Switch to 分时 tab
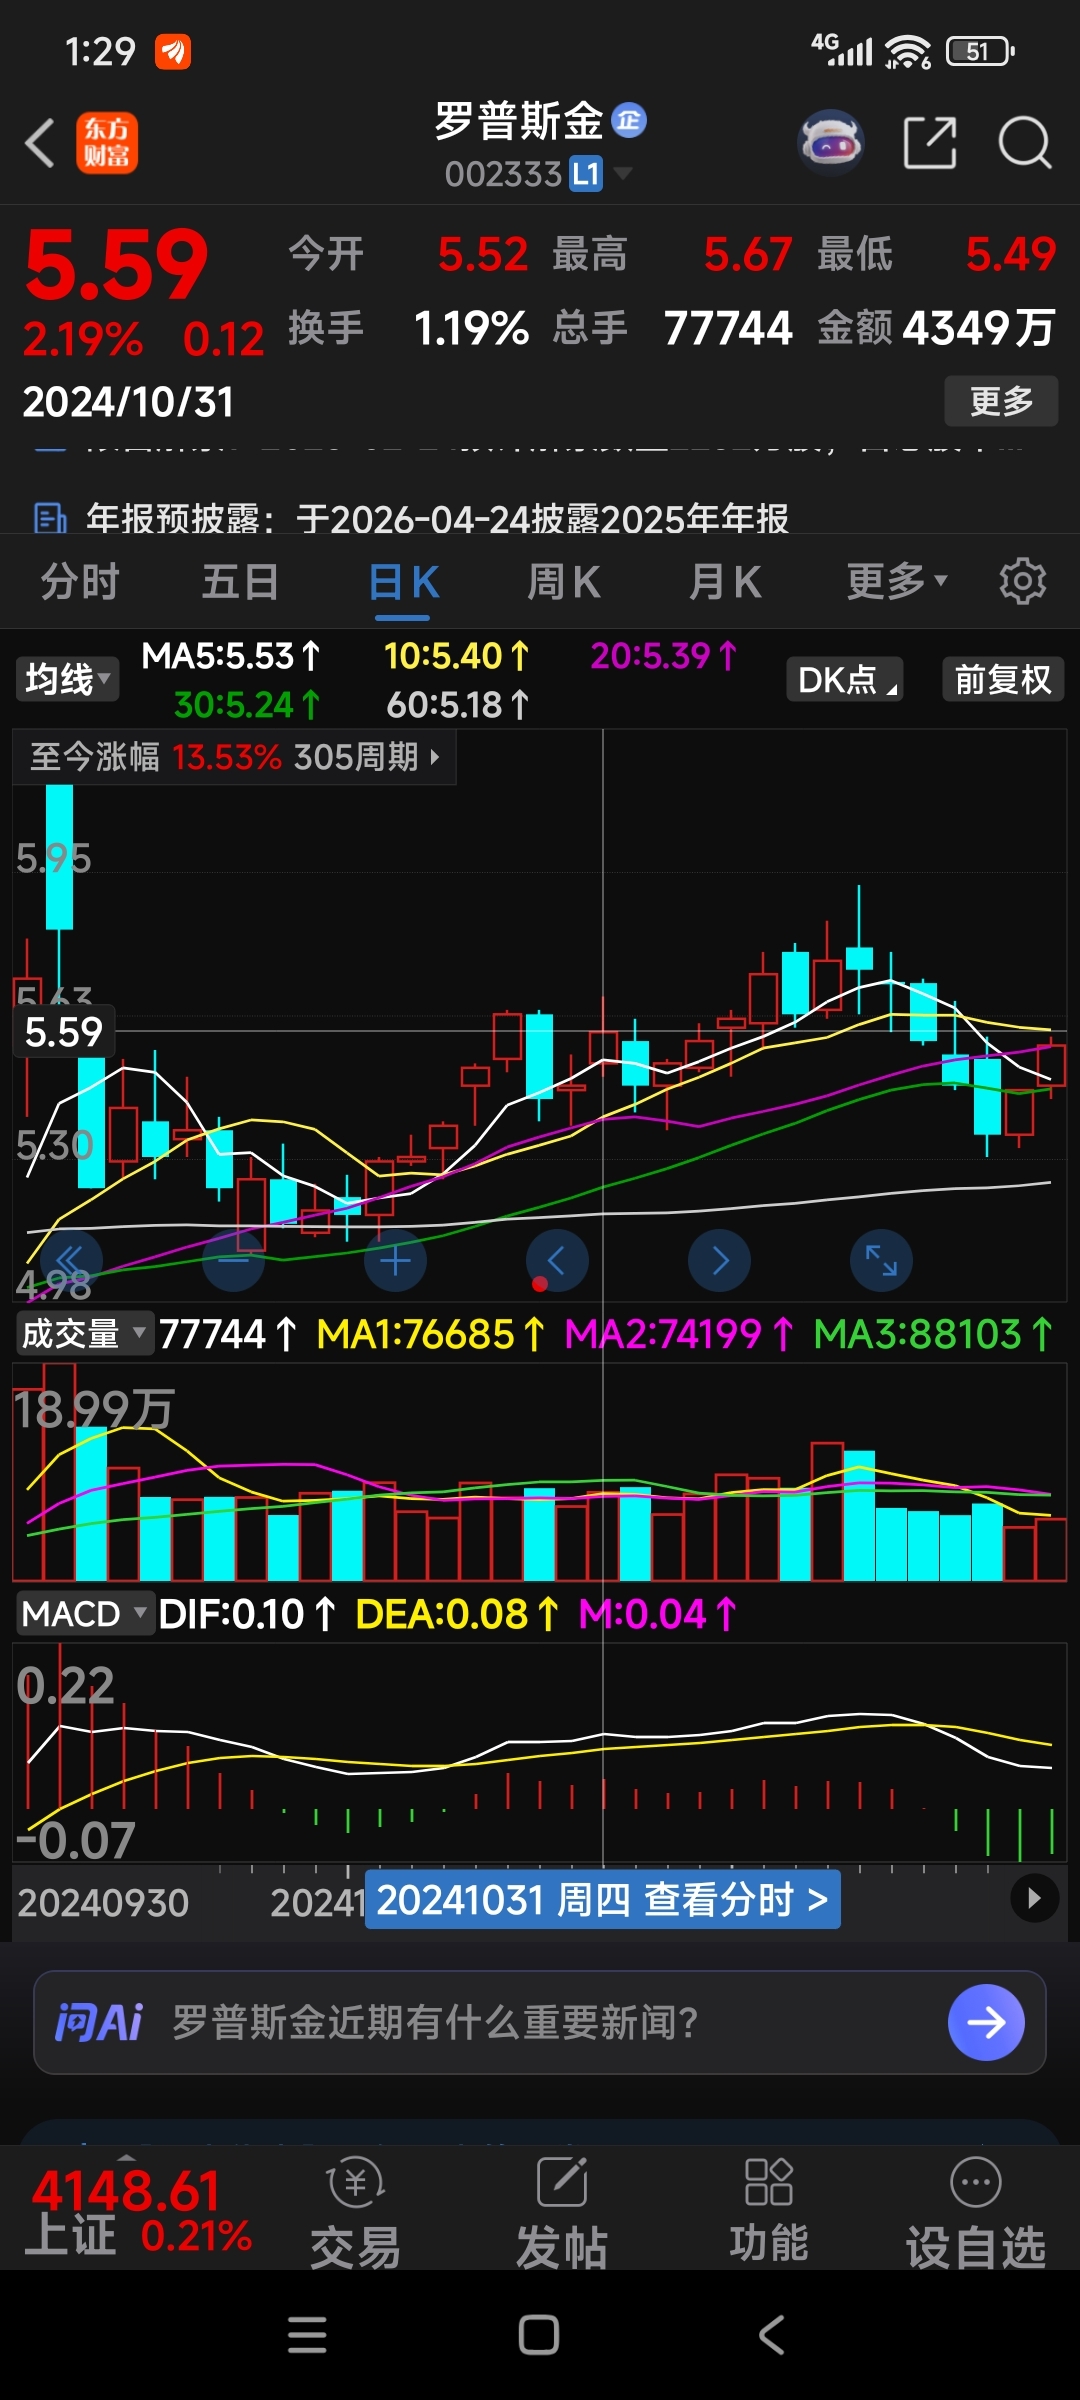The height and width of the screenshot is (2400, 1080). [80, 581]
